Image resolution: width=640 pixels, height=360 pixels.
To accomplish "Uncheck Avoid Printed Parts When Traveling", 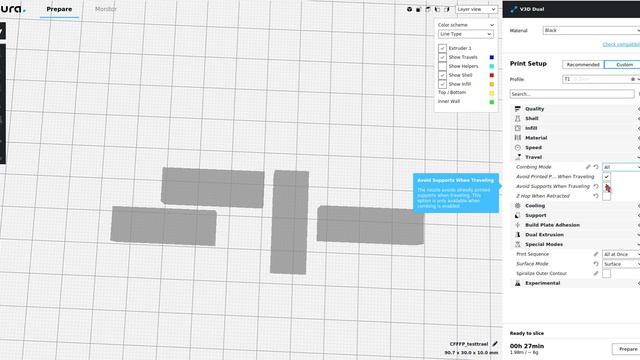I will (607, 177).
